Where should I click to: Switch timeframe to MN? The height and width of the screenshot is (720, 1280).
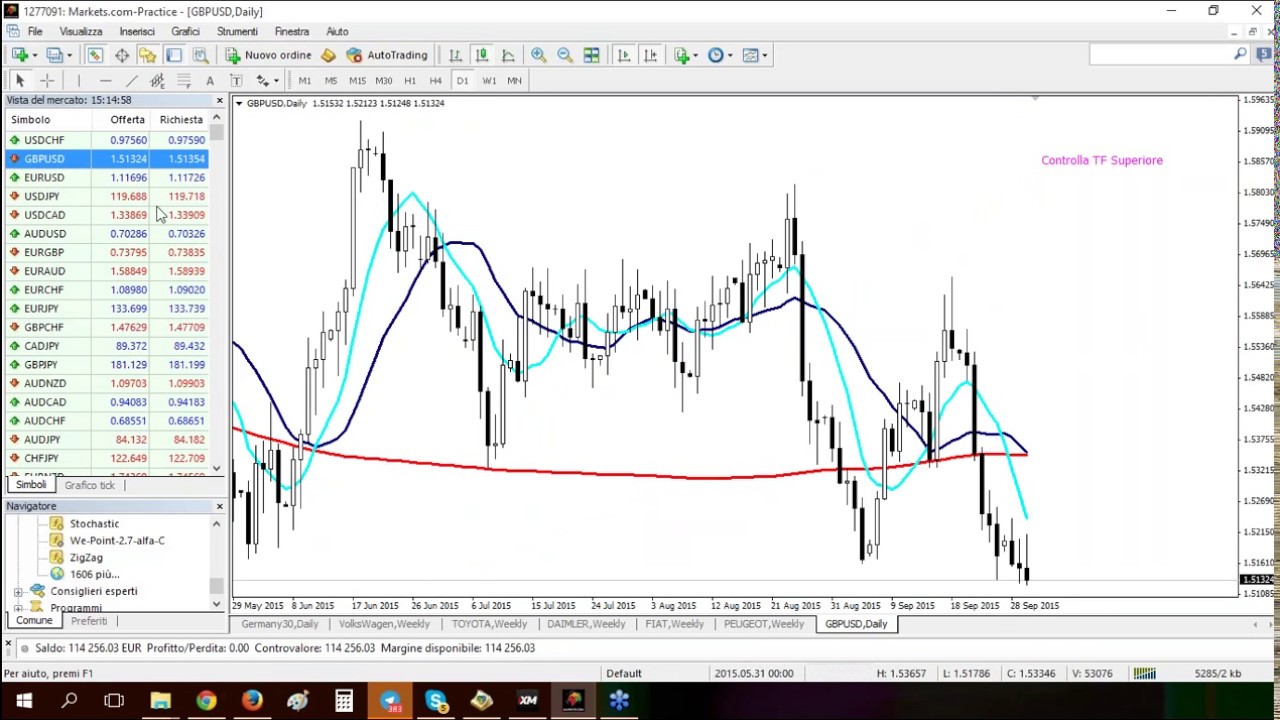[514, 80]
